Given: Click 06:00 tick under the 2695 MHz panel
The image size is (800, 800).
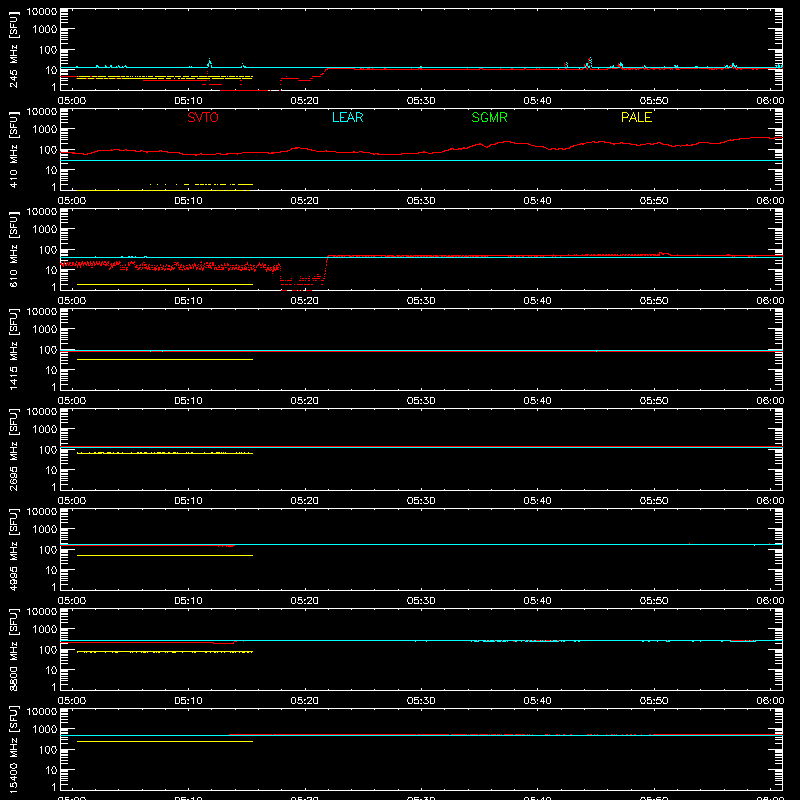Looking at the screenshot, I should tap(770, 501).
